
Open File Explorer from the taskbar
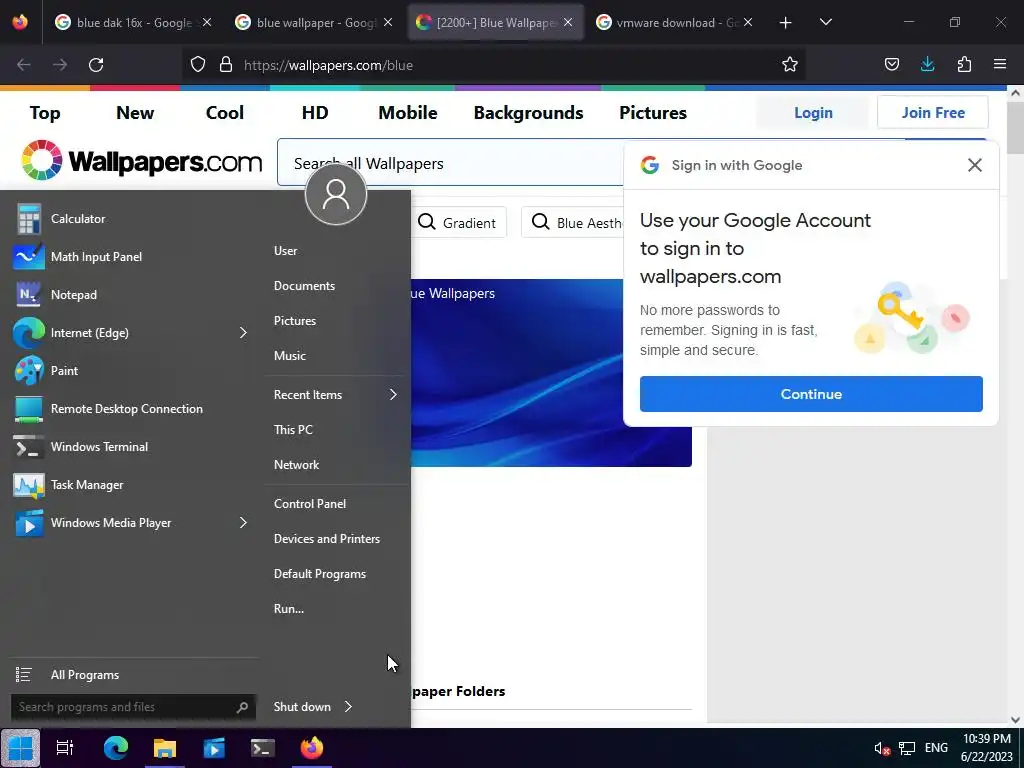click(165, 748)
